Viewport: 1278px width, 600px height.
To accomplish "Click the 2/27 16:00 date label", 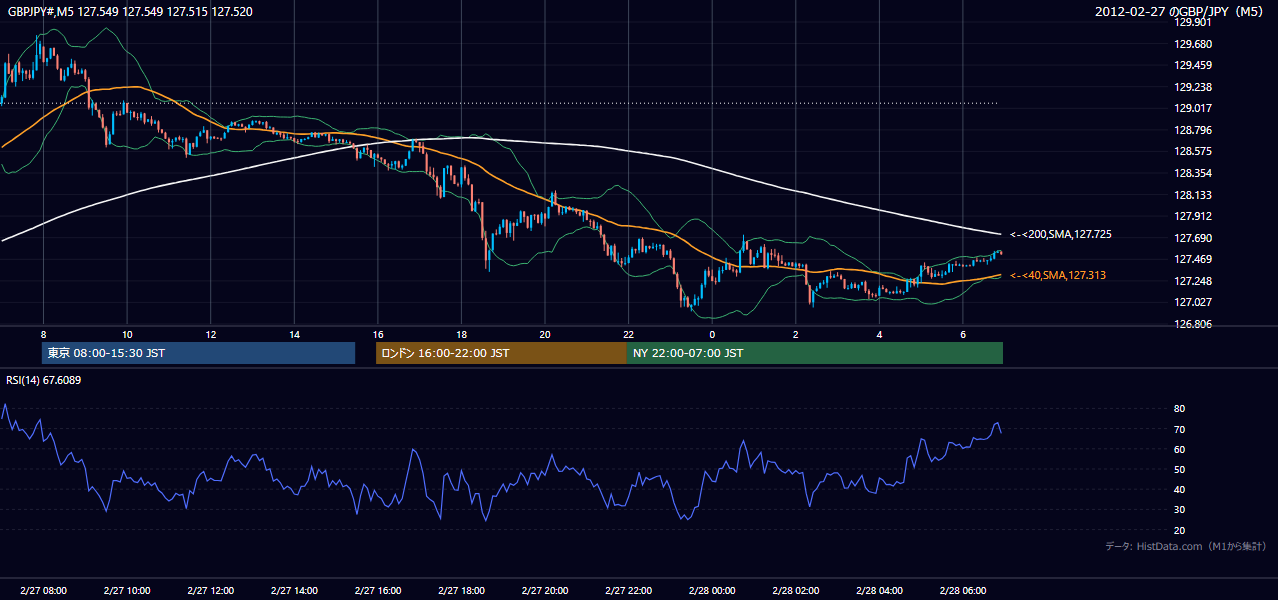I will pos(378,591).
